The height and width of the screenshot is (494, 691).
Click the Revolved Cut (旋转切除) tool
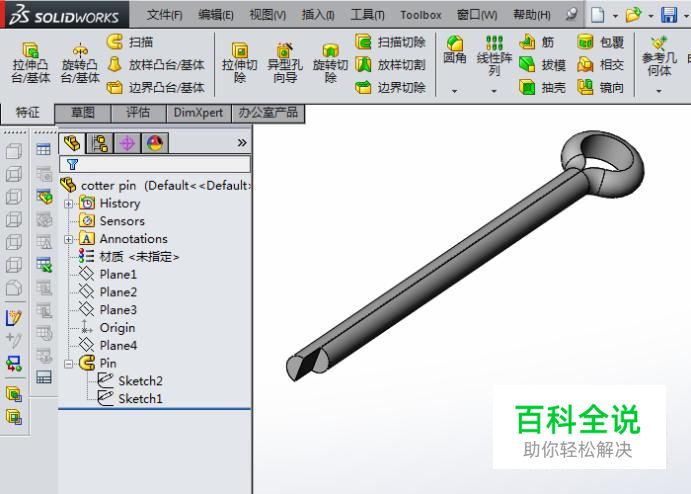[x=331, y=63]
